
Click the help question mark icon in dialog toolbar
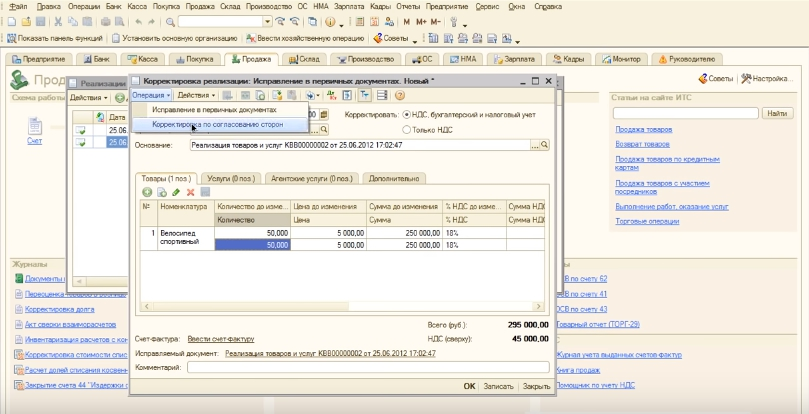point(399,95)
